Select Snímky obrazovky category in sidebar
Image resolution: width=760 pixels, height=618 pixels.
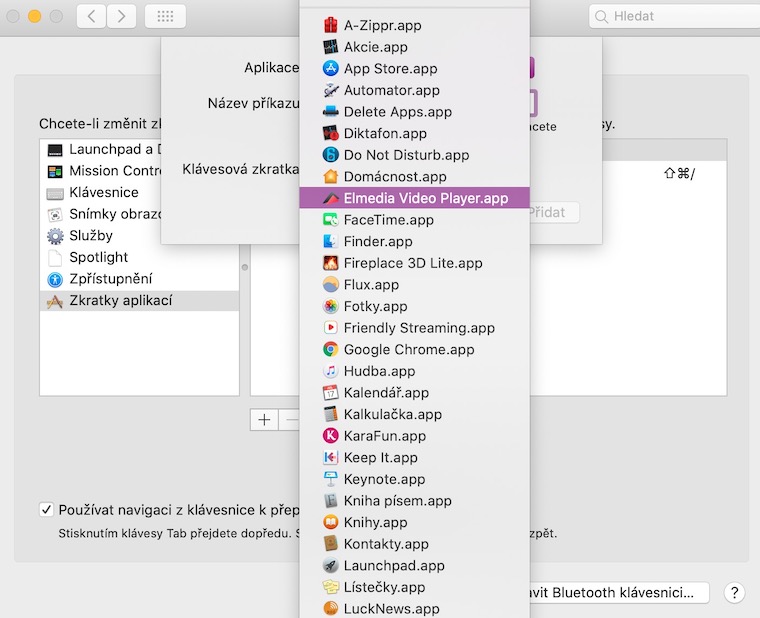tap(101, 214)
